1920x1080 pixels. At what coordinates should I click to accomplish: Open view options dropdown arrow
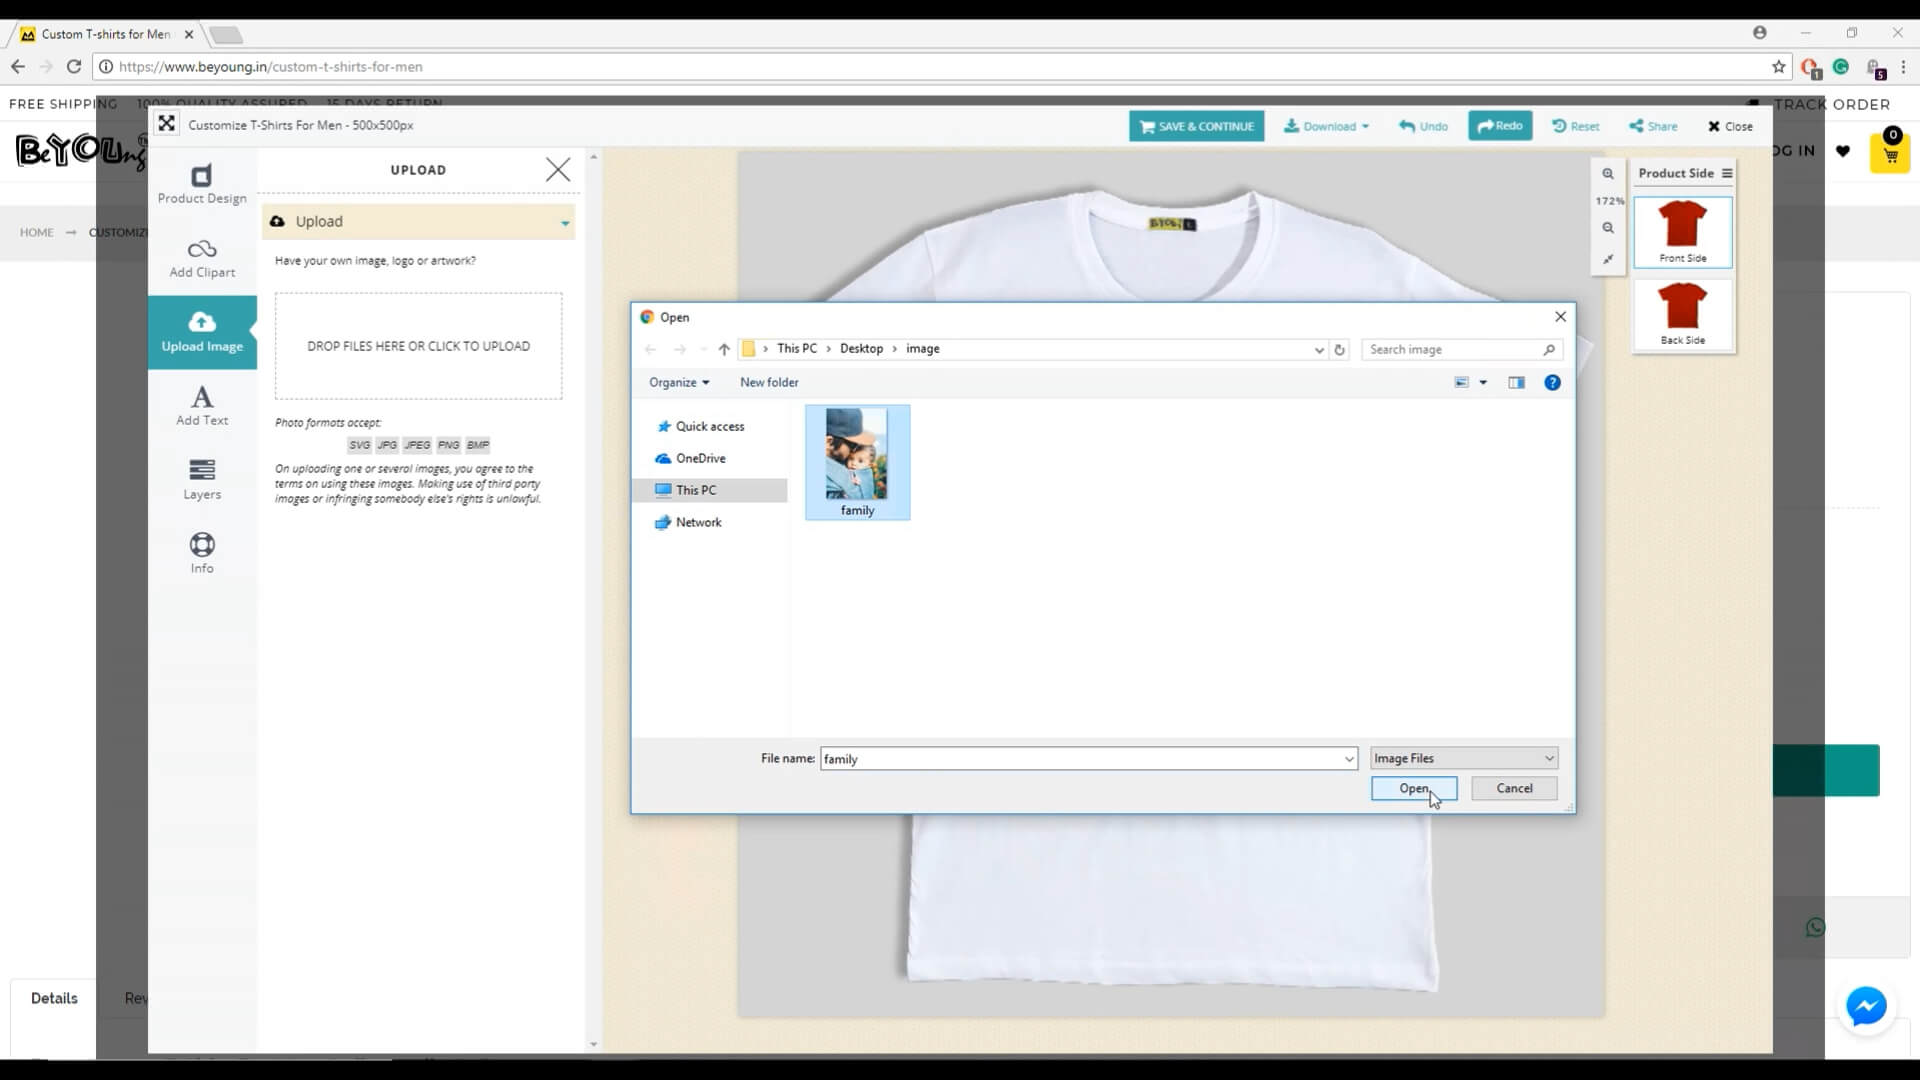pos(1483,382)
